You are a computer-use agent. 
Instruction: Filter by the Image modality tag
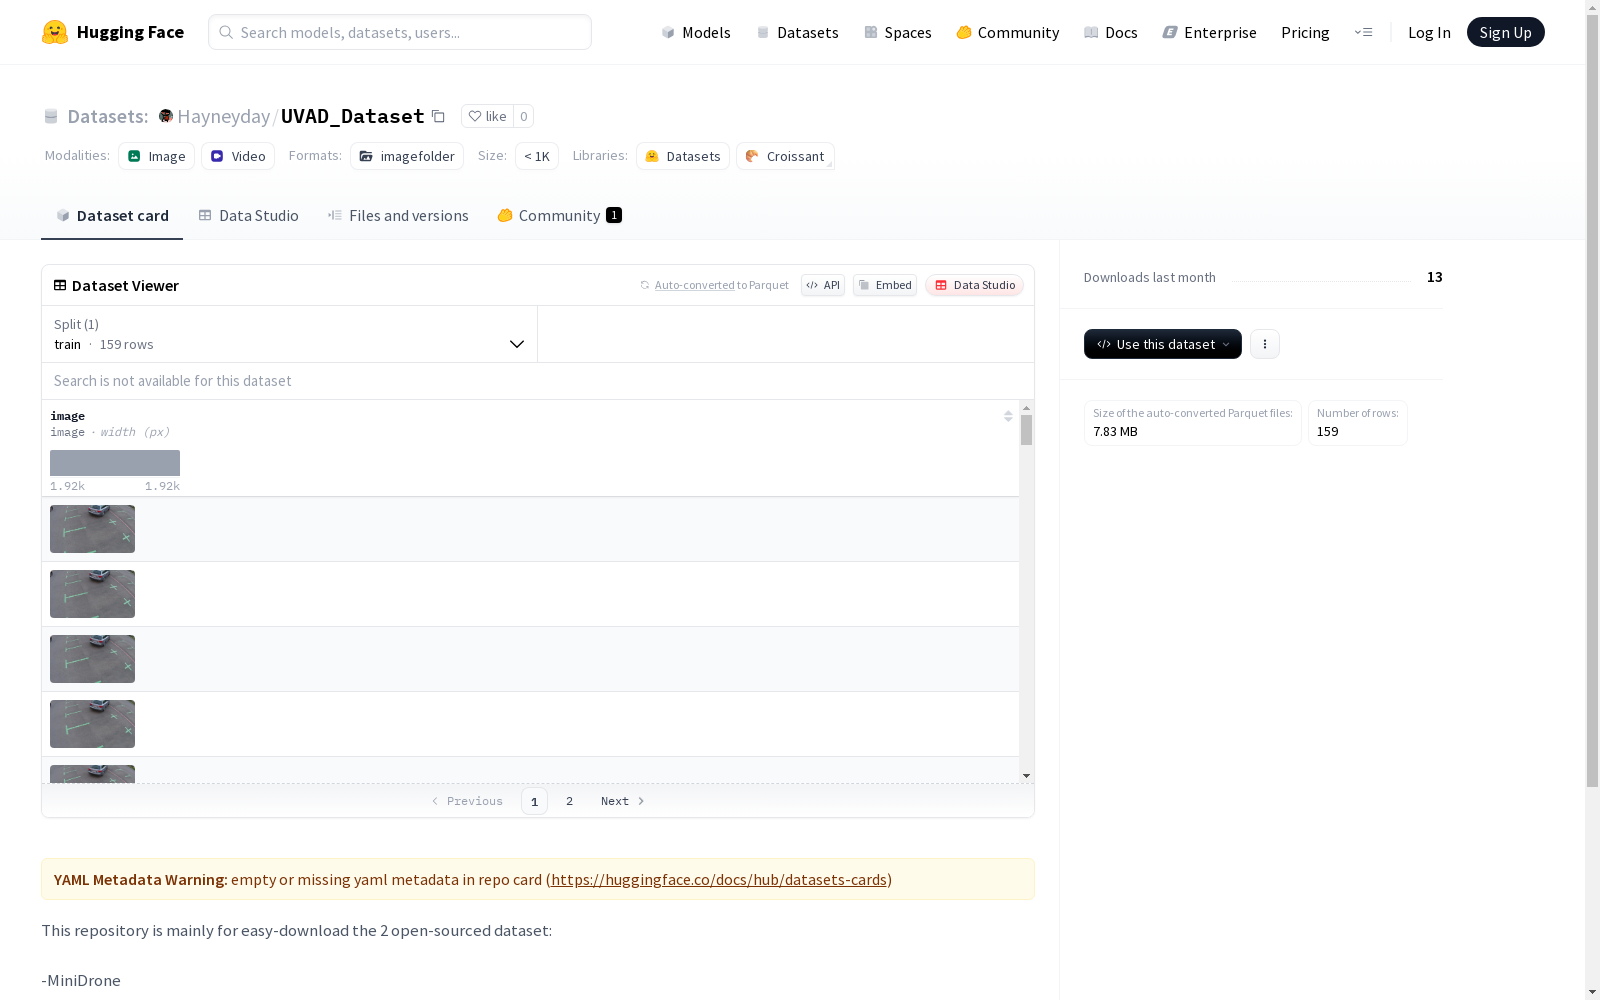156,156
